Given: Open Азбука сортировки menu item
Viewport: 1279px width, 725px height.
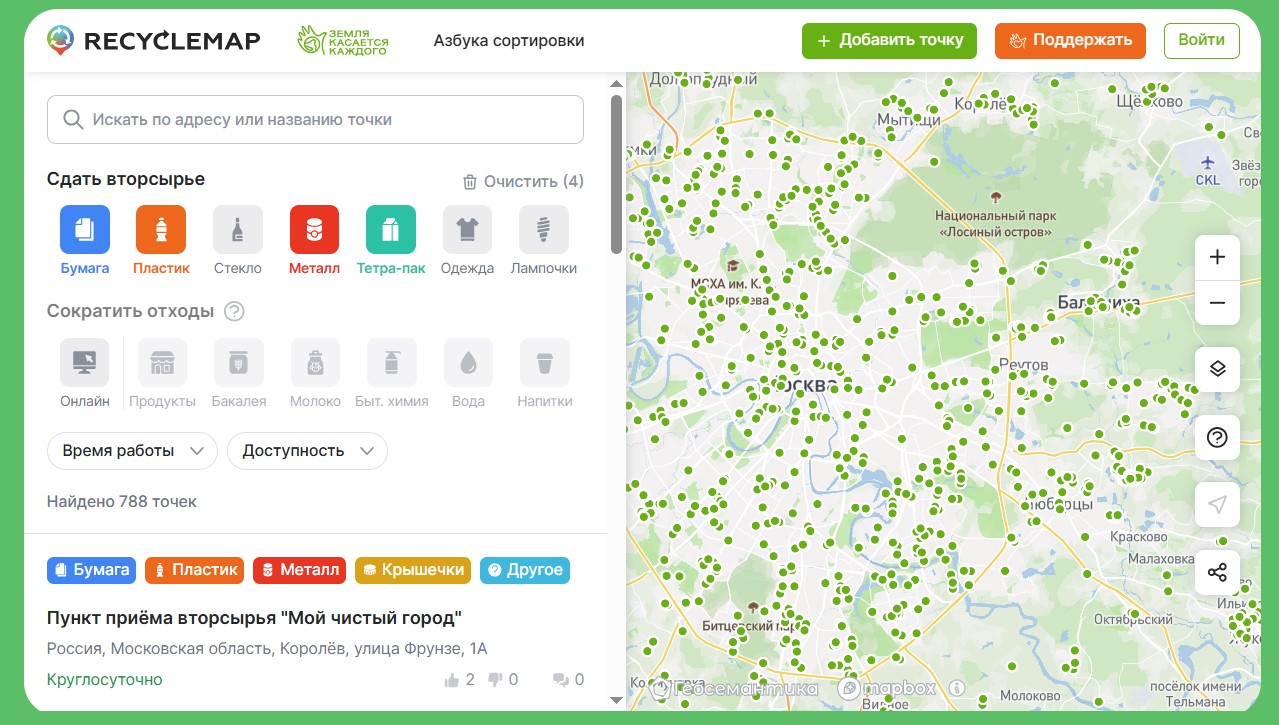Looking at the screenshot, I should coord(508,40).
